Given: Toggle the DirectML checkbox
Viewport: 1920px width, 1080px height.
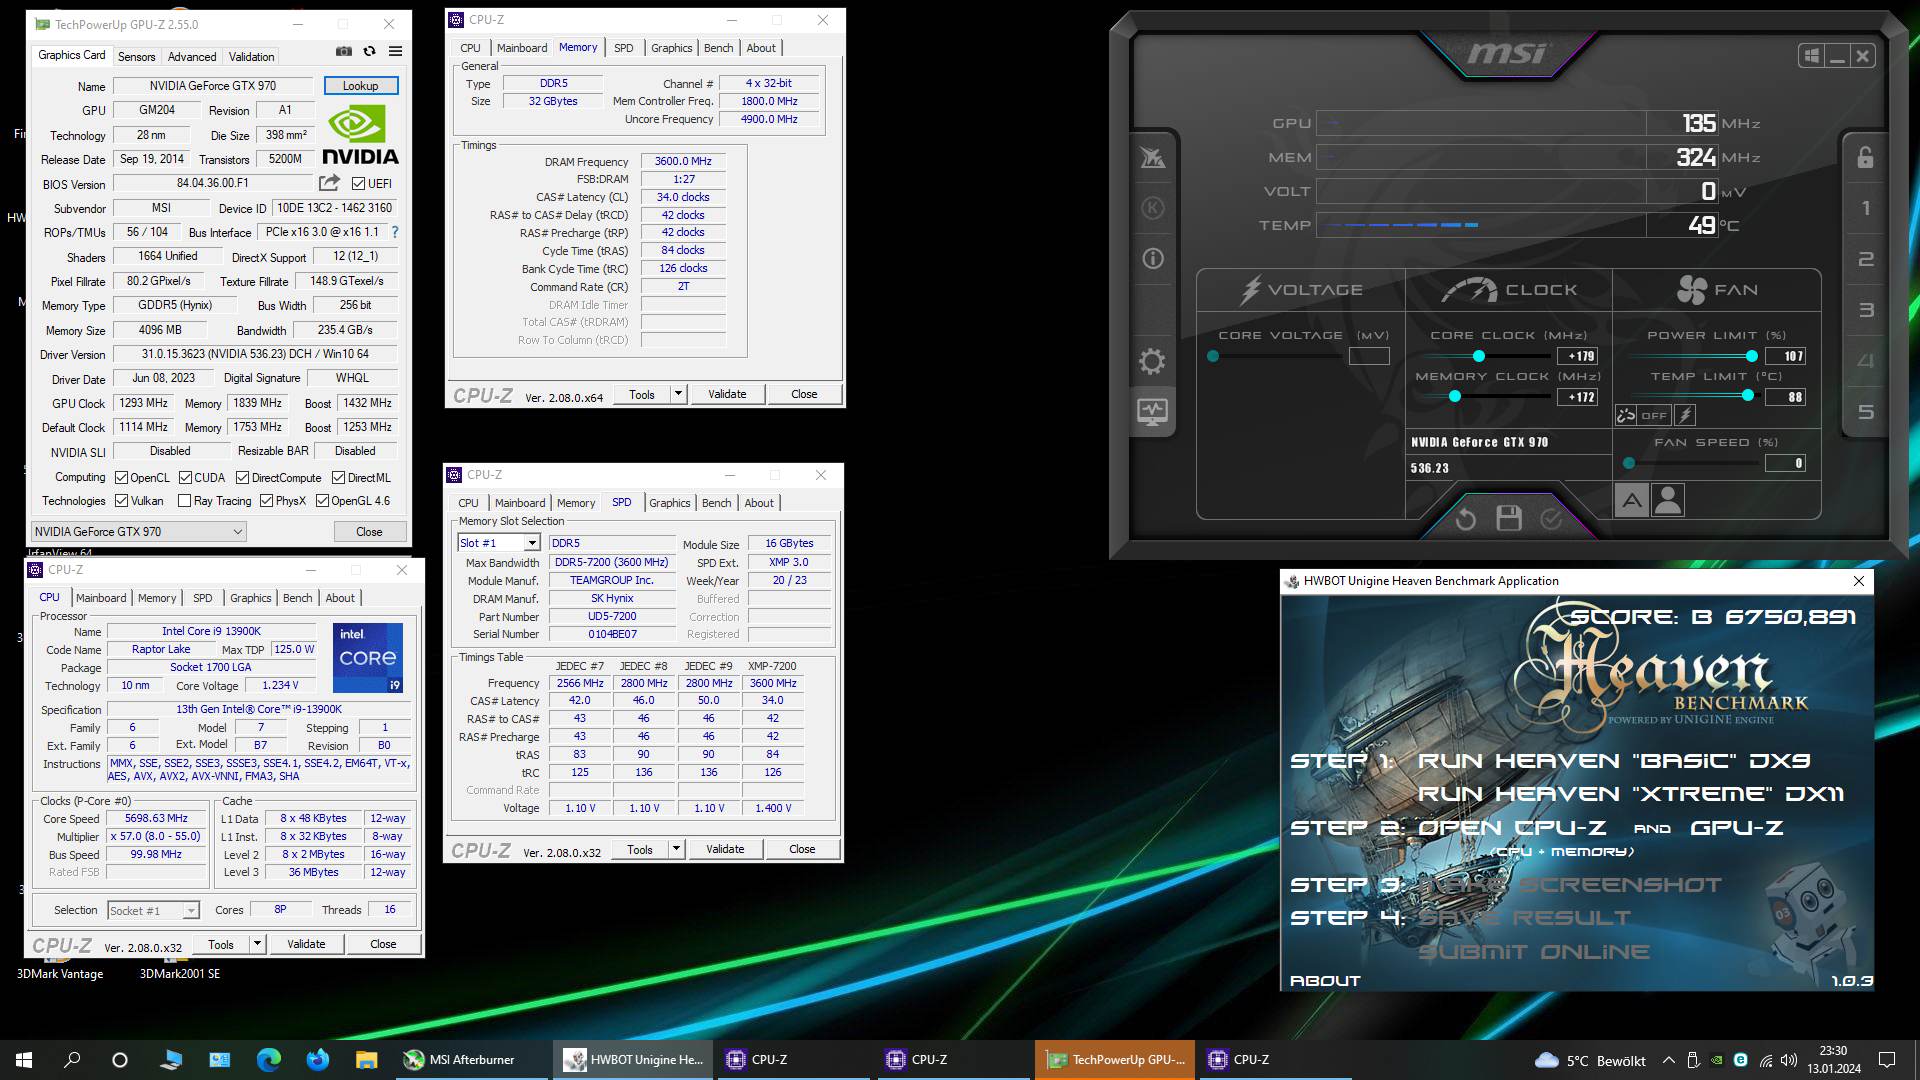Looking at the screenshot, I should [339, 478].
